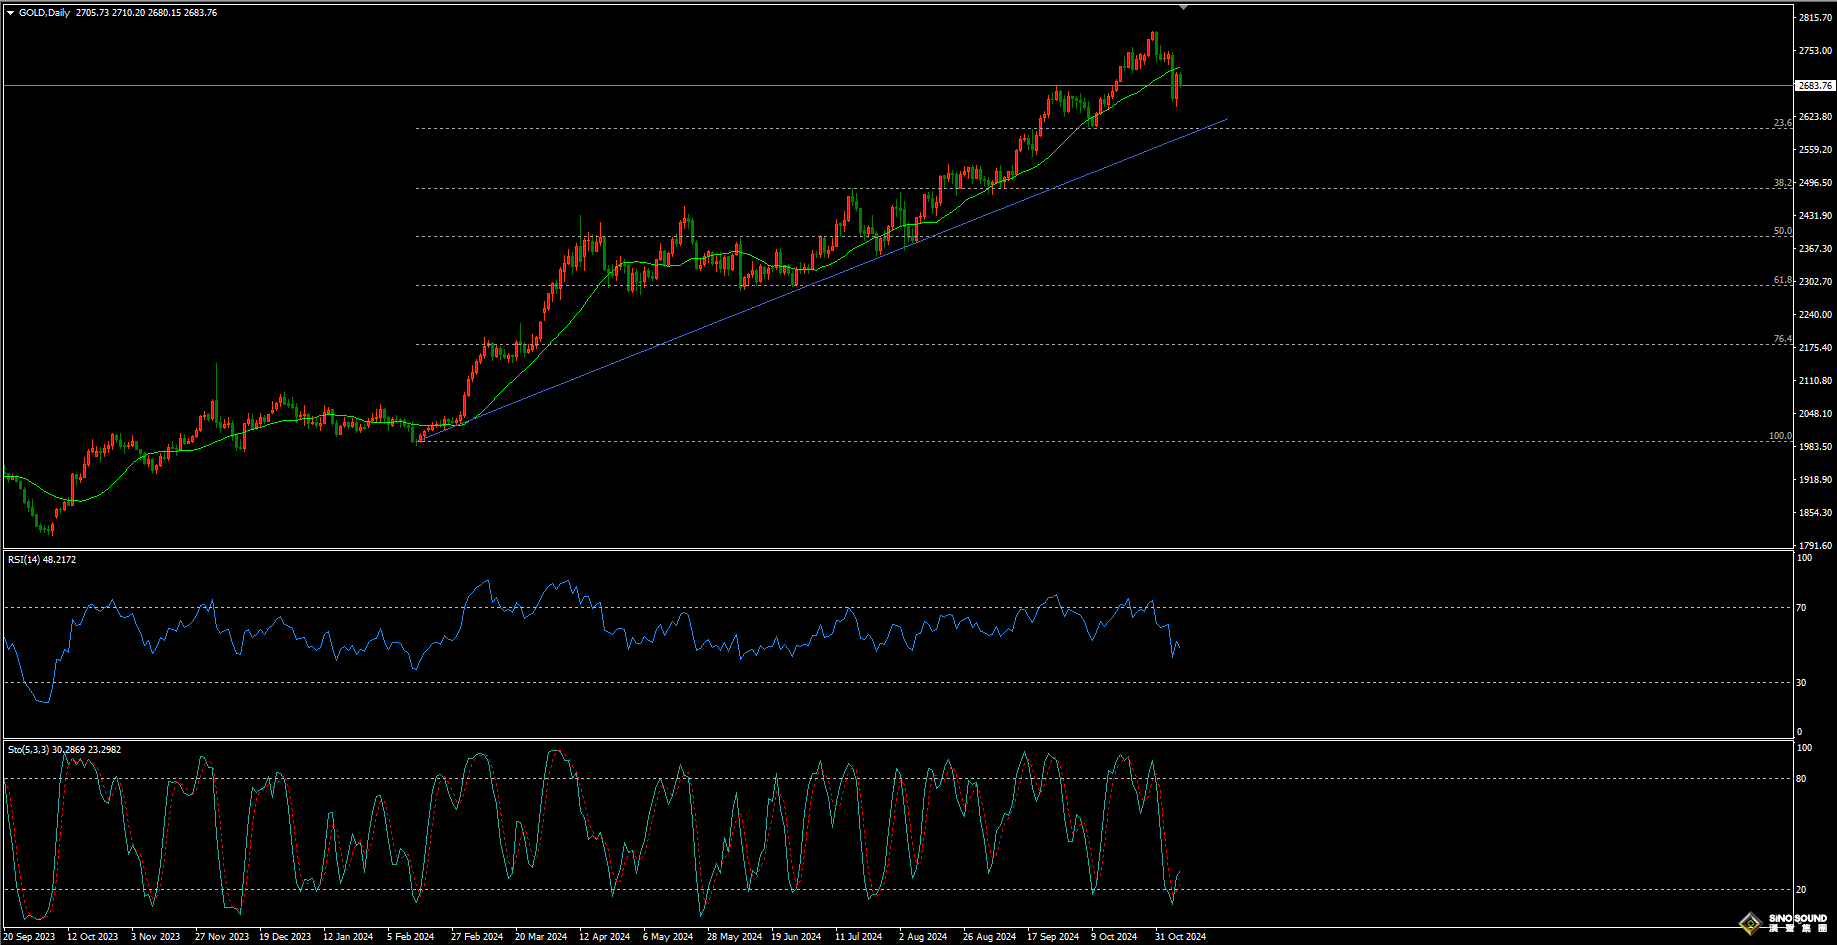
Task: Click the Sto(5,3,3) stochastic indicator label
Action: 65,749
